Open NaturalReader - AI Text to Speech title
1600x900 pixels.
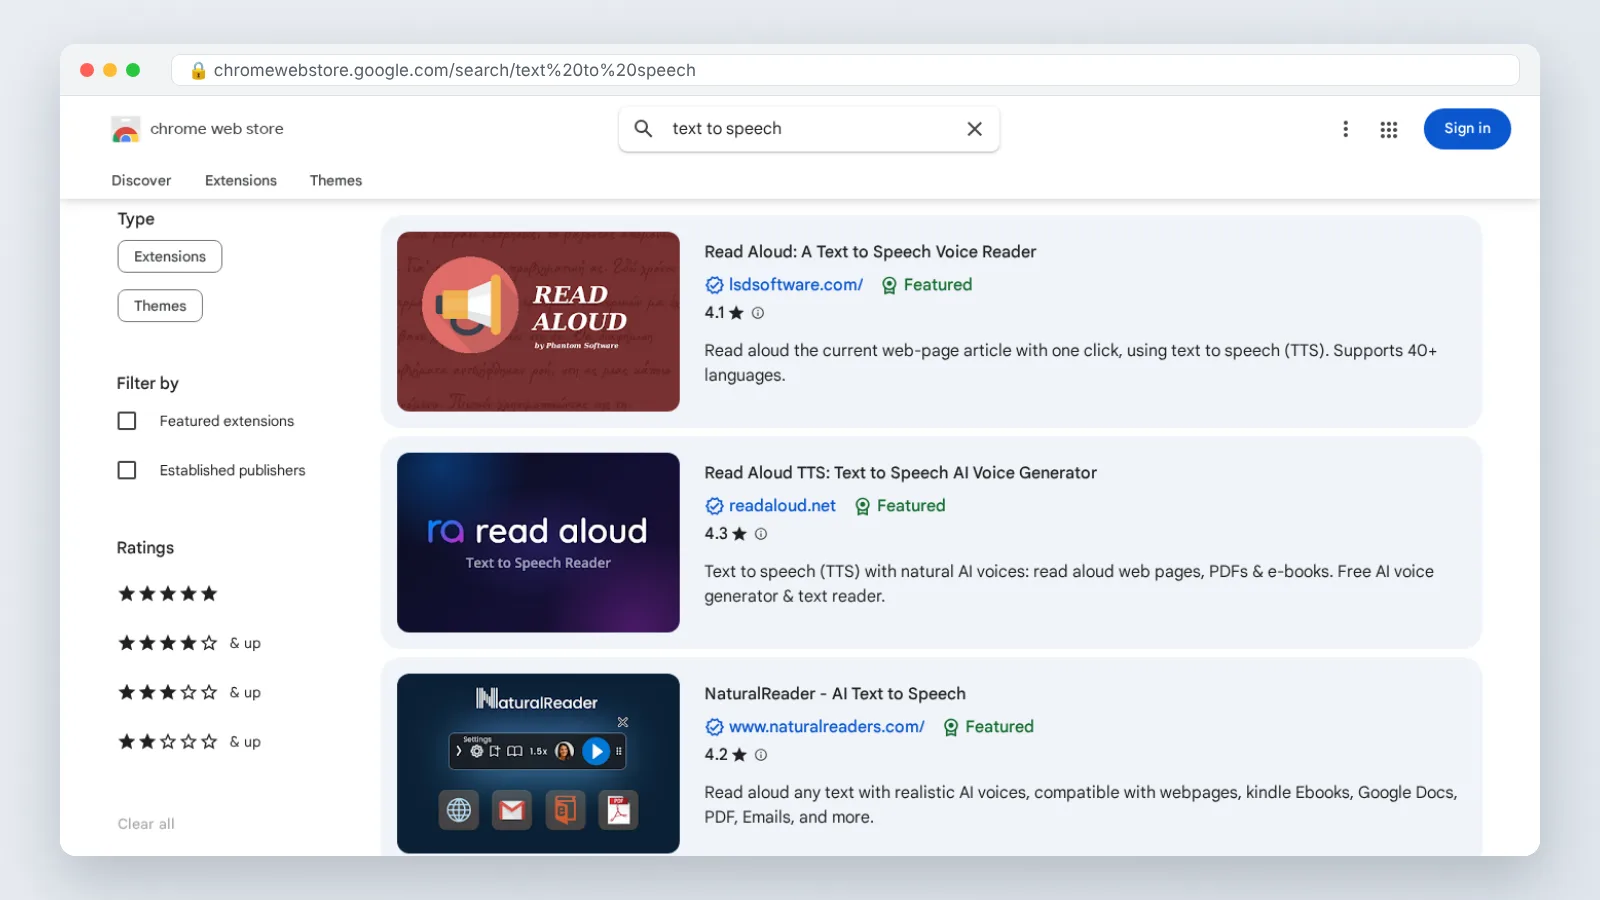pos(835,694)
